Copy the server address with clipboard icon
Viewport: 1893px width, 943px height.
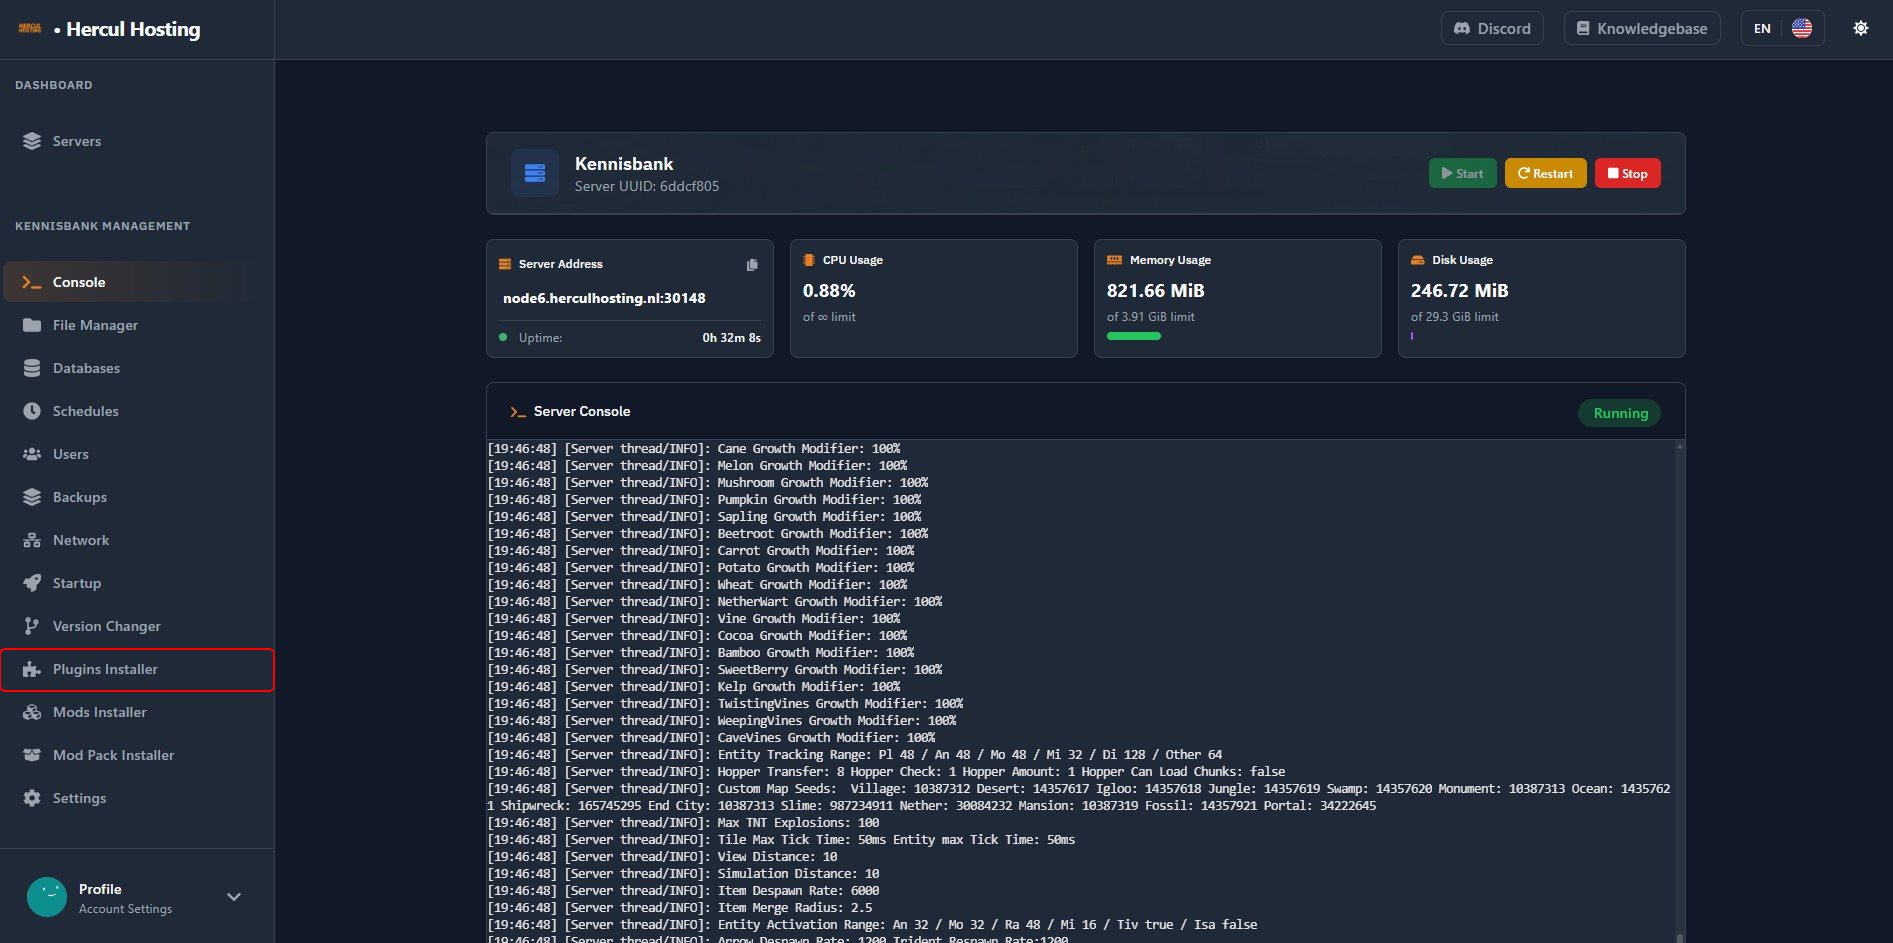(752, 265)
